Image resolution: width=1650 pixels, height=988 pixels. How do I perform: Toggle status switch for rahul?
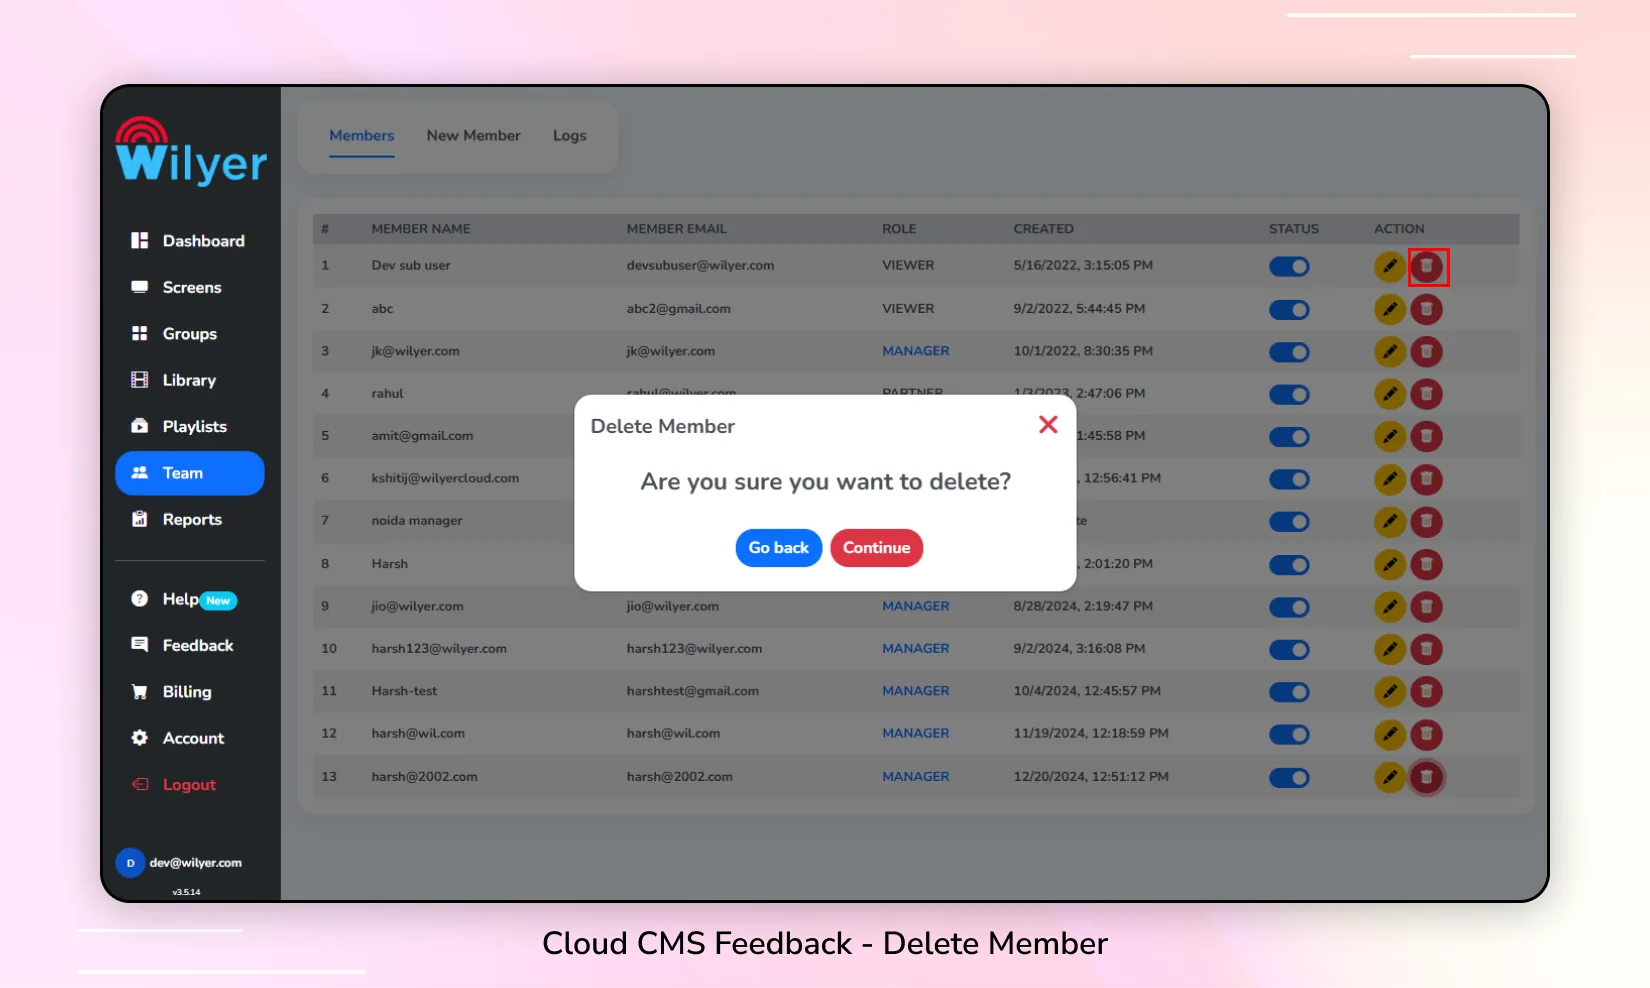(x=1289, y=395)
